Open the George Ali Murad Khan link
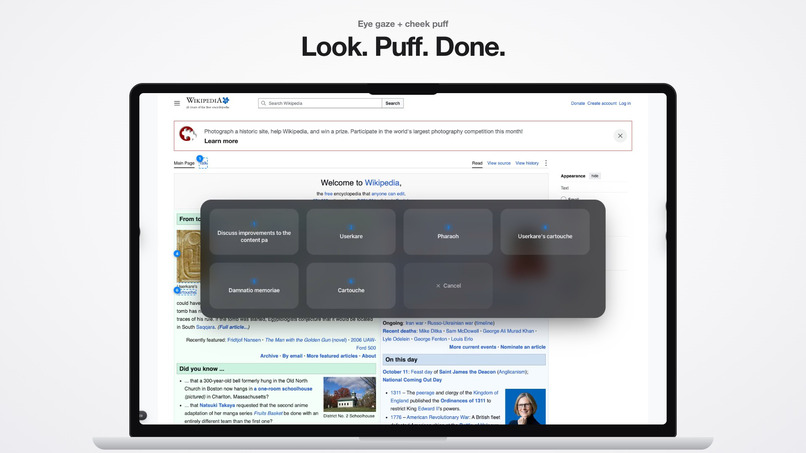Viewport: 806px width, 453px height. [508, 331]
